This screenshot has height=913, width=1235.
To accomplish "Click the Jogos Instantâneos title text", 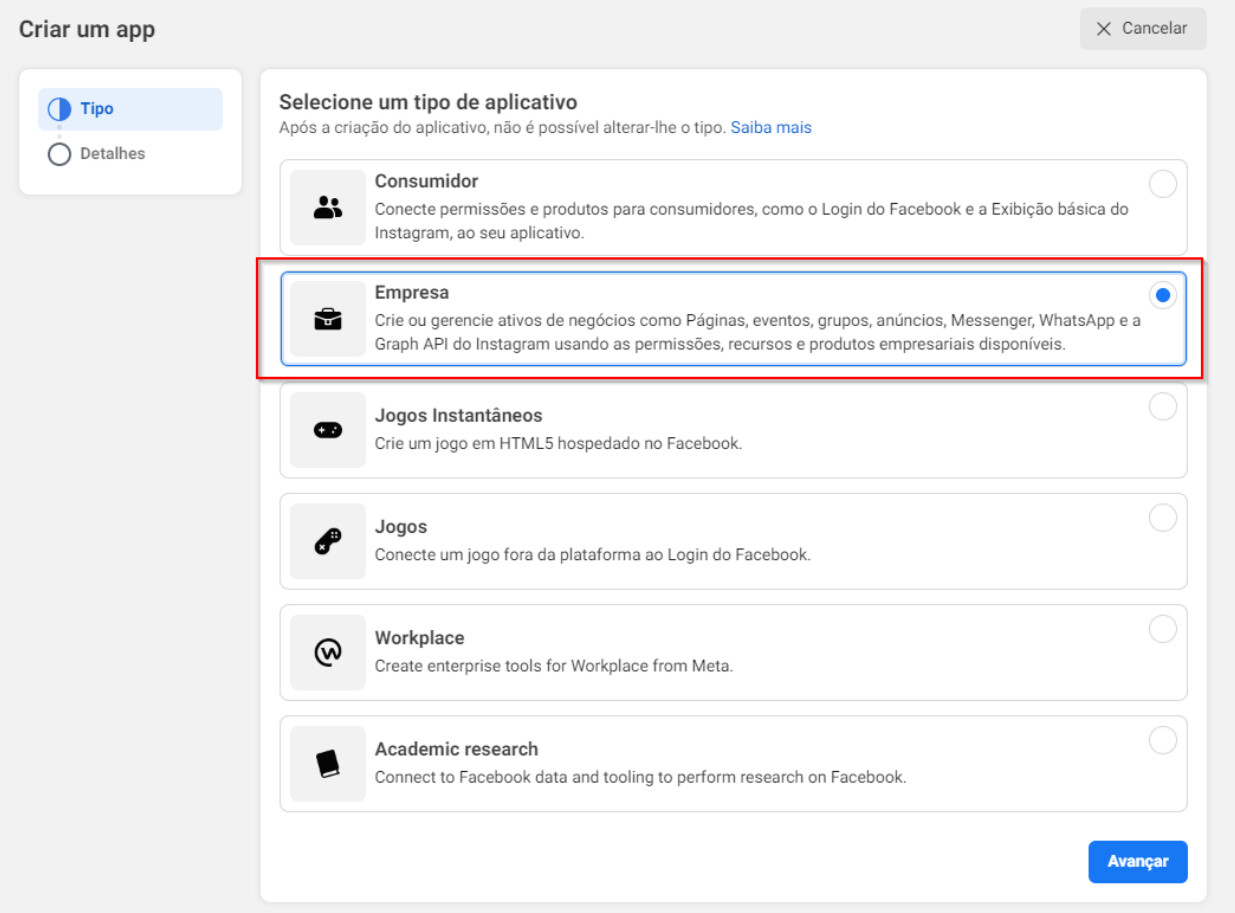I will [459, 415].
